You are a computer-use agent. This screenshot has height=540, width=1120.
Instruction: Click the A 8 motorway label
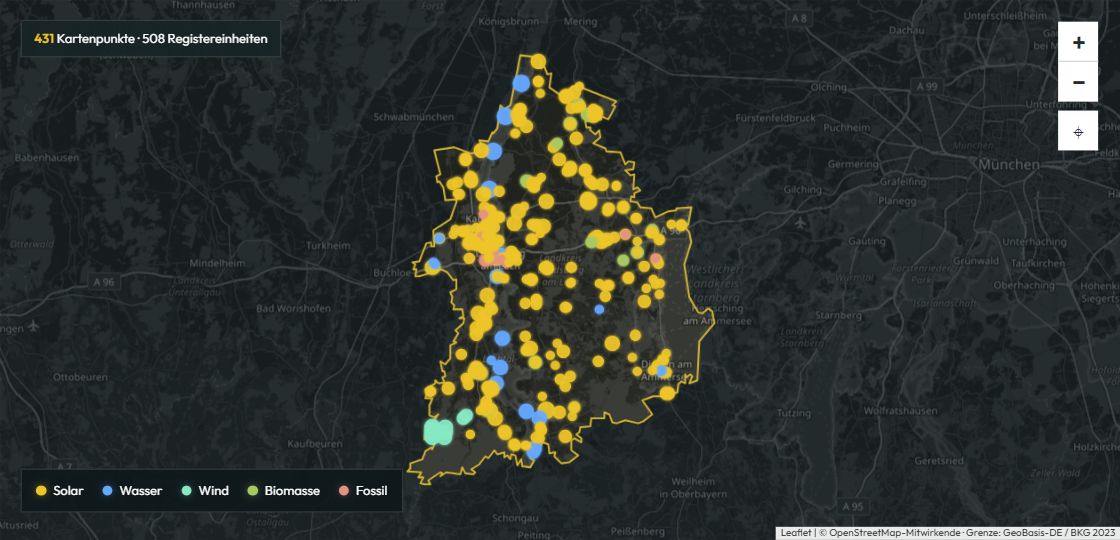[799, 19]
